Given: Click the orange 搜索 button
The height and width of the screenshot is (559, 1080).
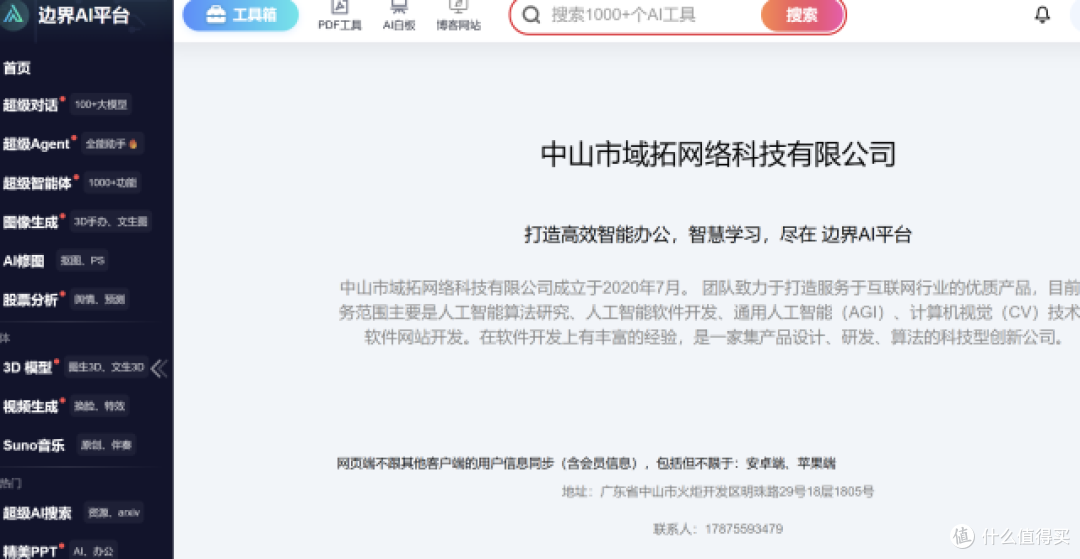Looking at the screenshot, I should pyautogui.click(x=802, y=15).
